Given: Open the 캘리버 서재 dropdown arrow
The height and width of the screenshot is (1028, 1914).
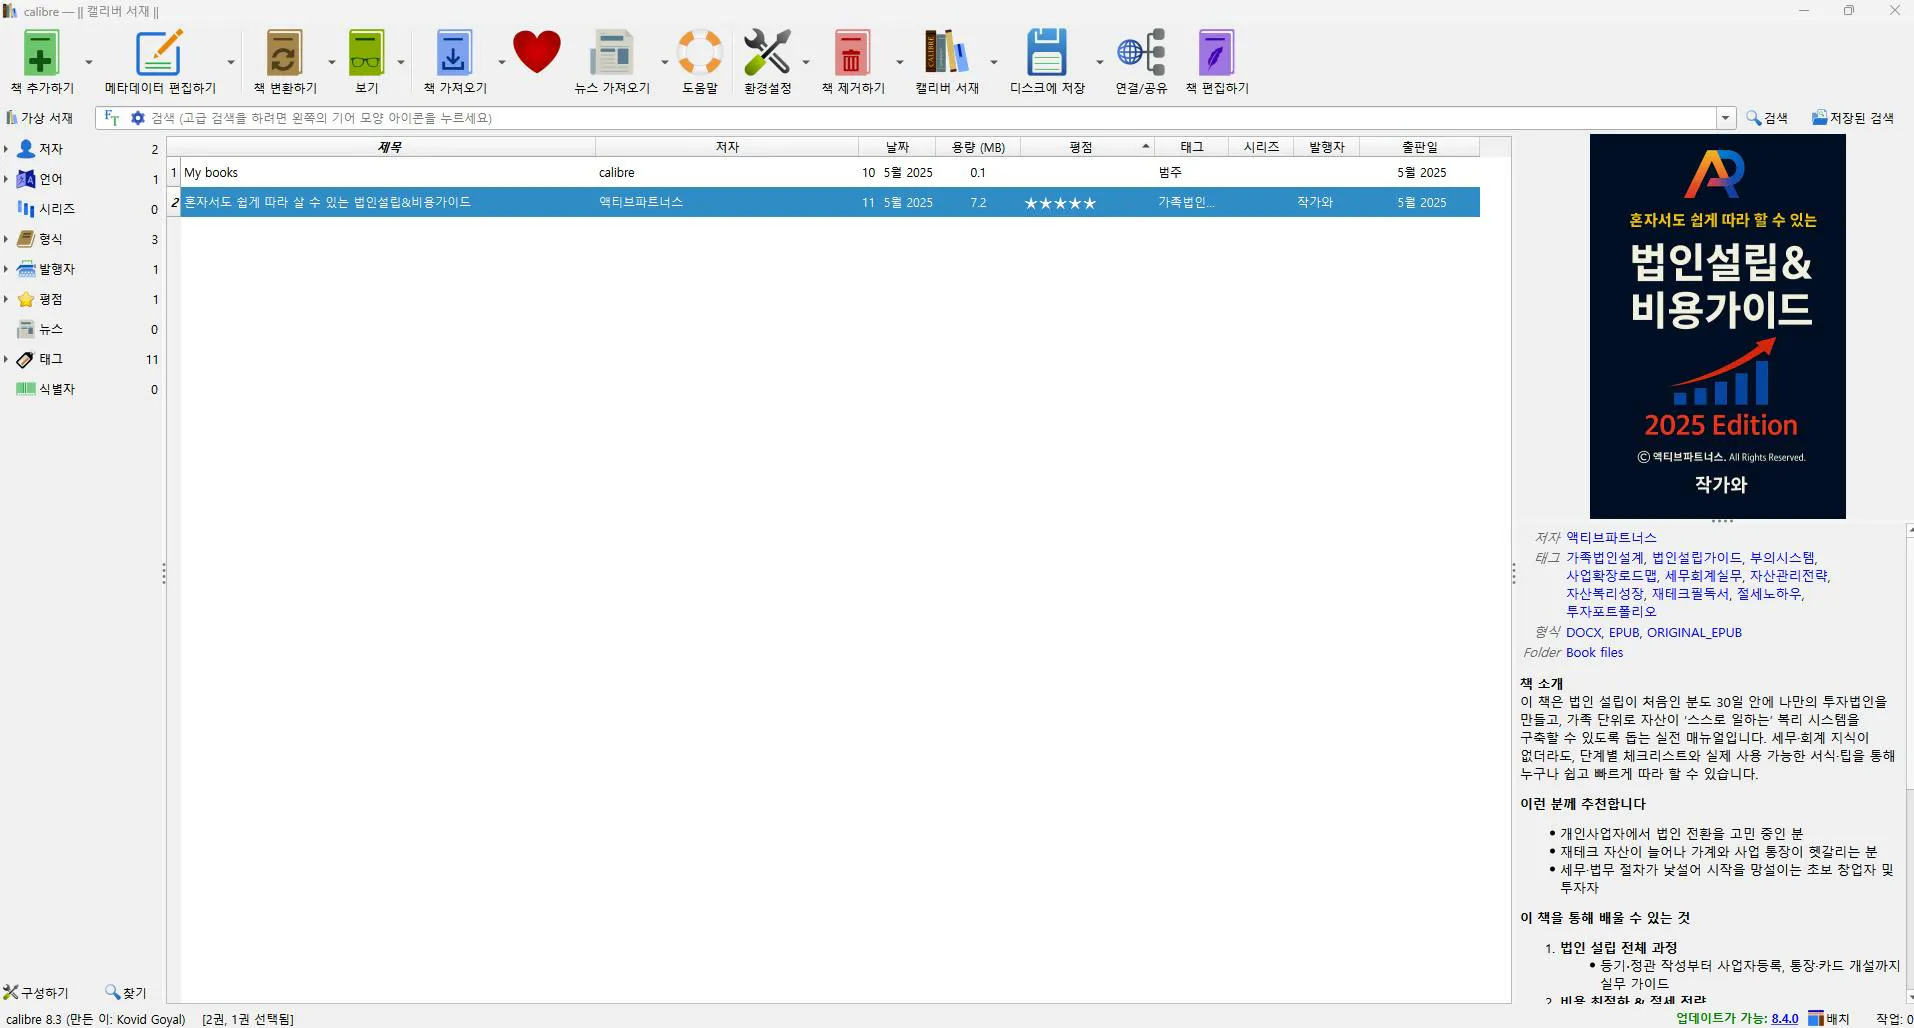Looking at the screenshot, I should click(993, 62).
